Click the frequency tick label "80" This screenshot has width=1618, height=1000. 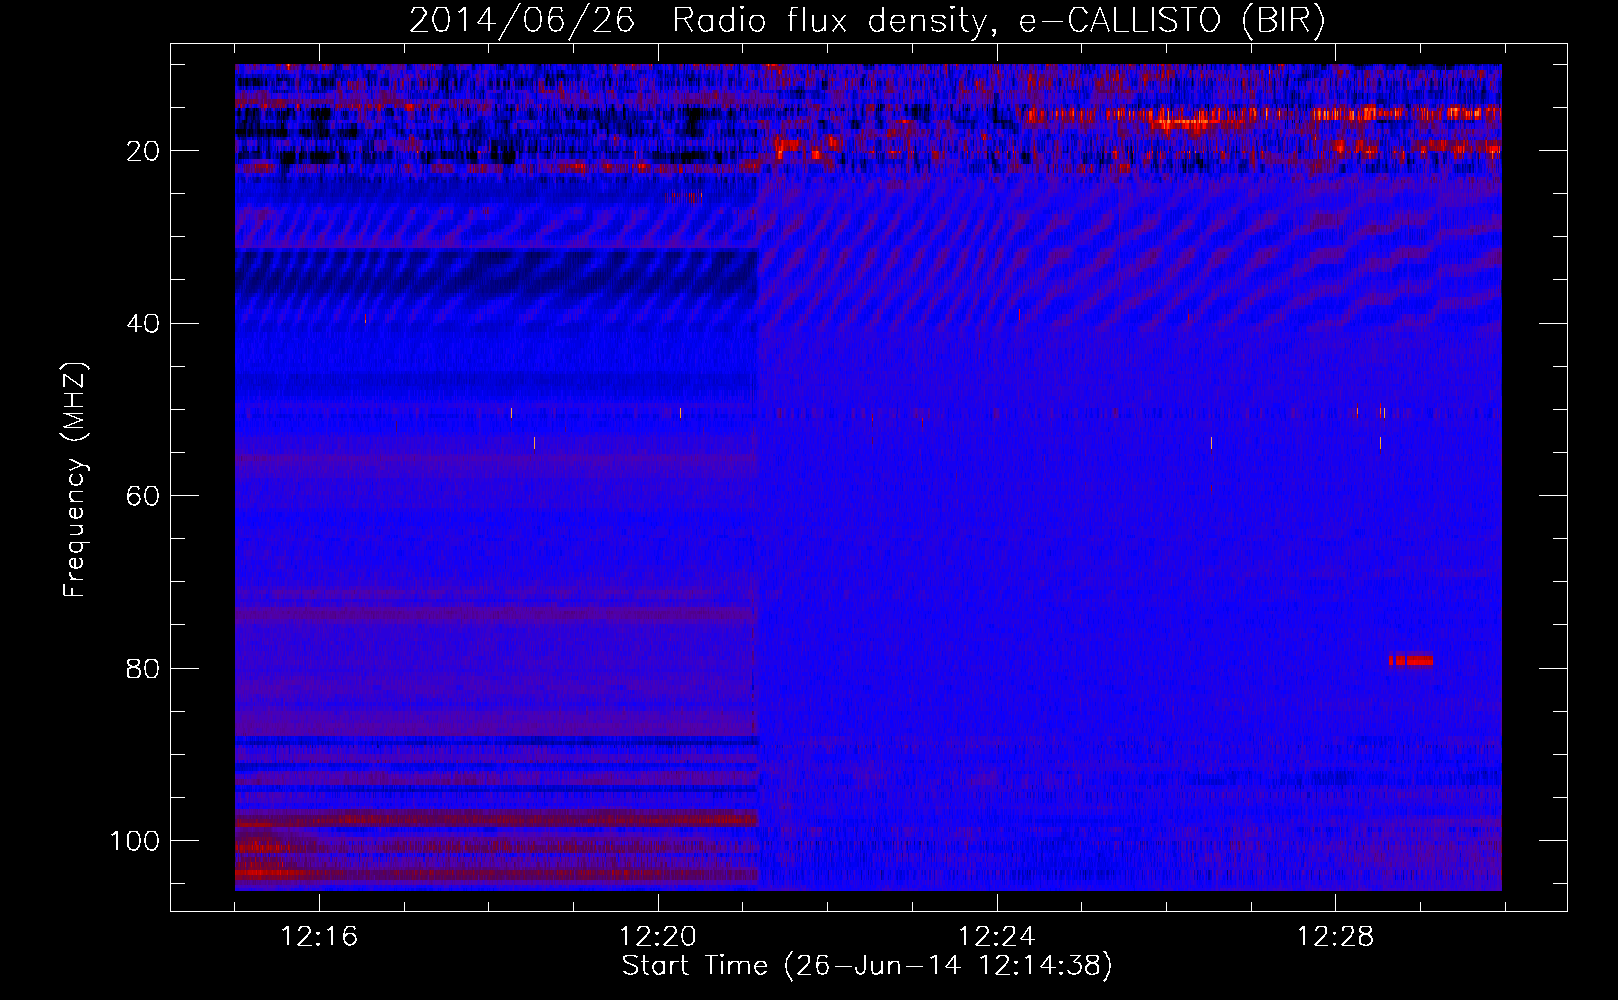143,669
